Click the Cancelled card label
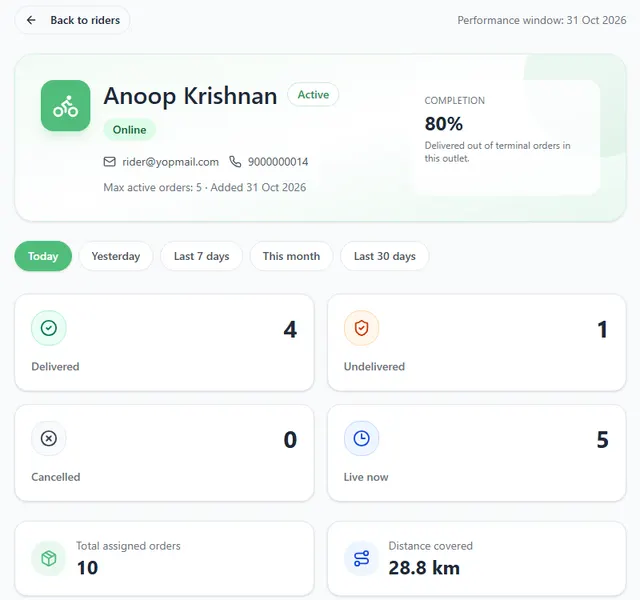Image resolution: width=640 pixels, height=600 pixels. click(56, 477)
